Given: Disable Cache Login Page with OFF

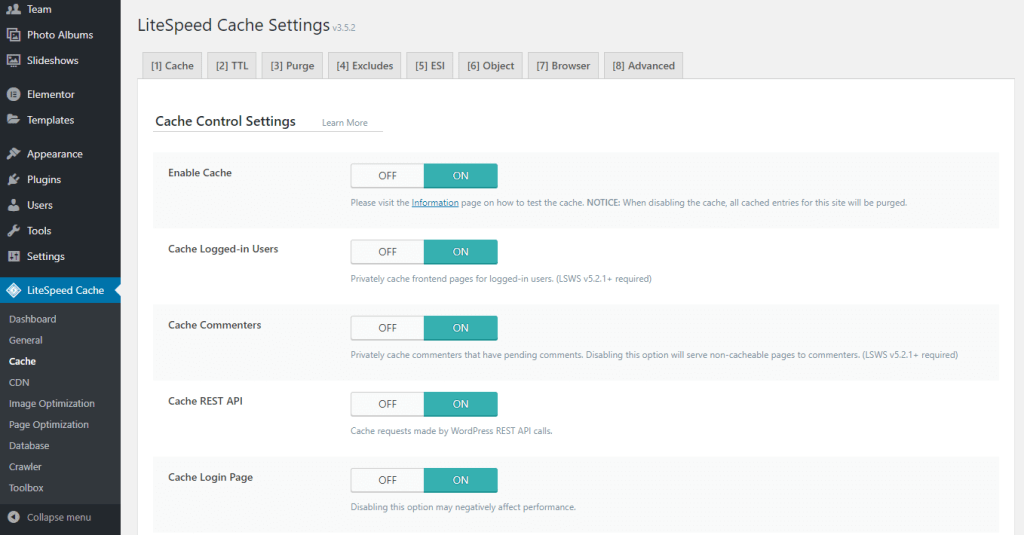Looking at the screenshot, I should click(387, 480).
